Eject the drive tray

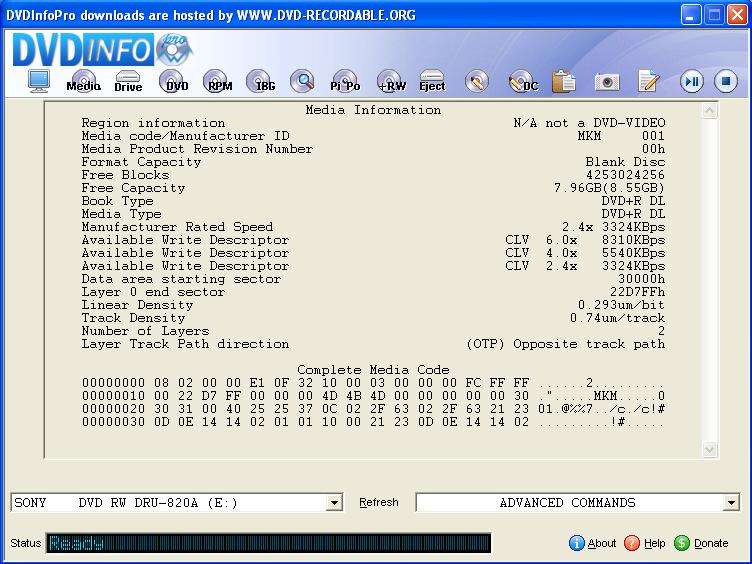tap(432, 81)
